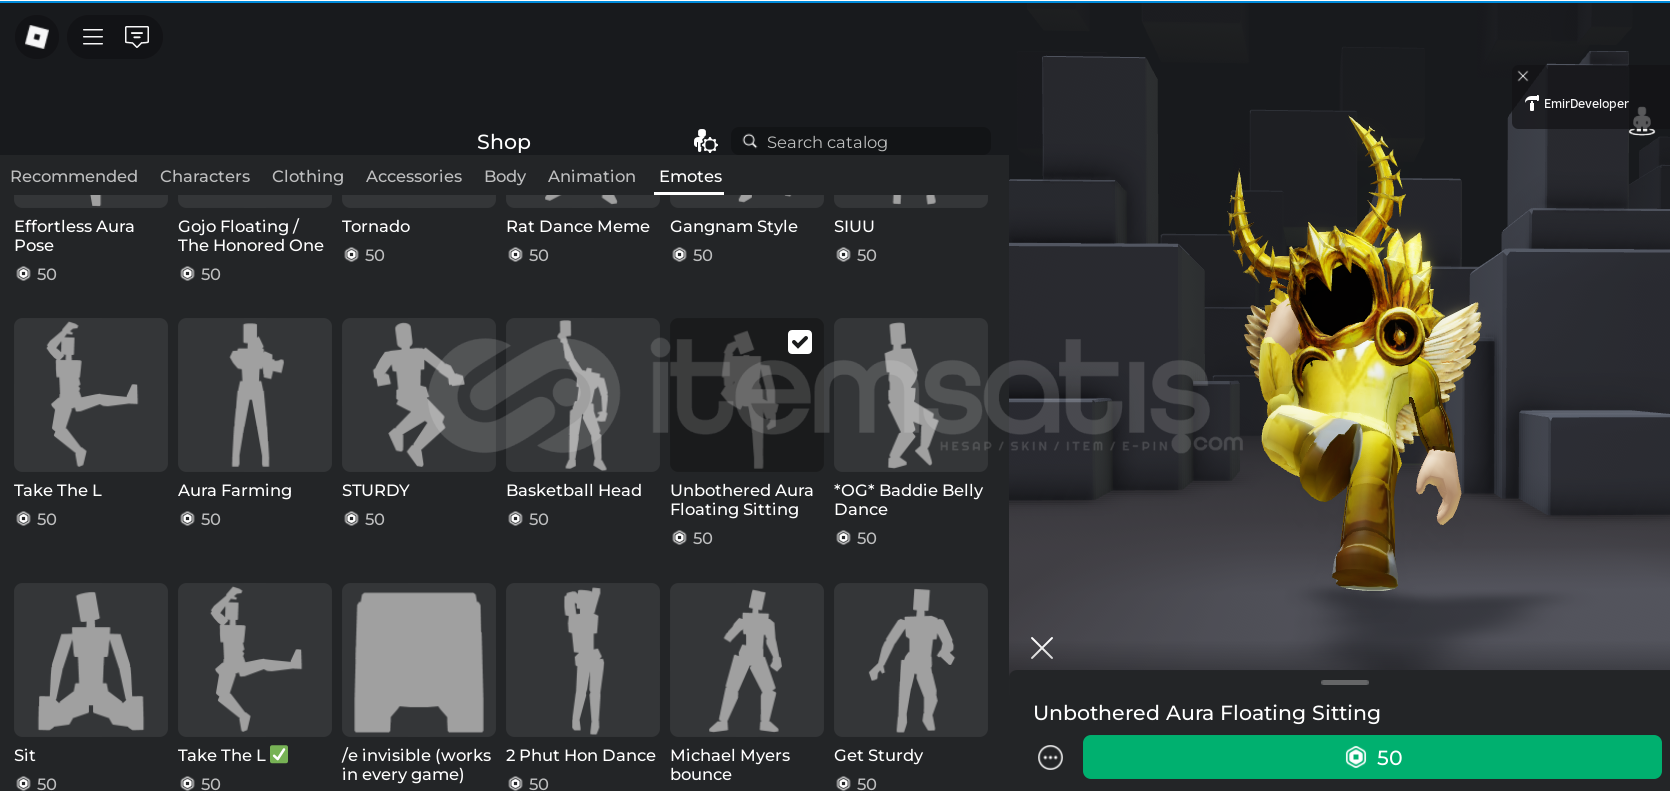This screenshot has width=1670, height=791.
Task: Focus the Search catalog field
Action: 861,141
